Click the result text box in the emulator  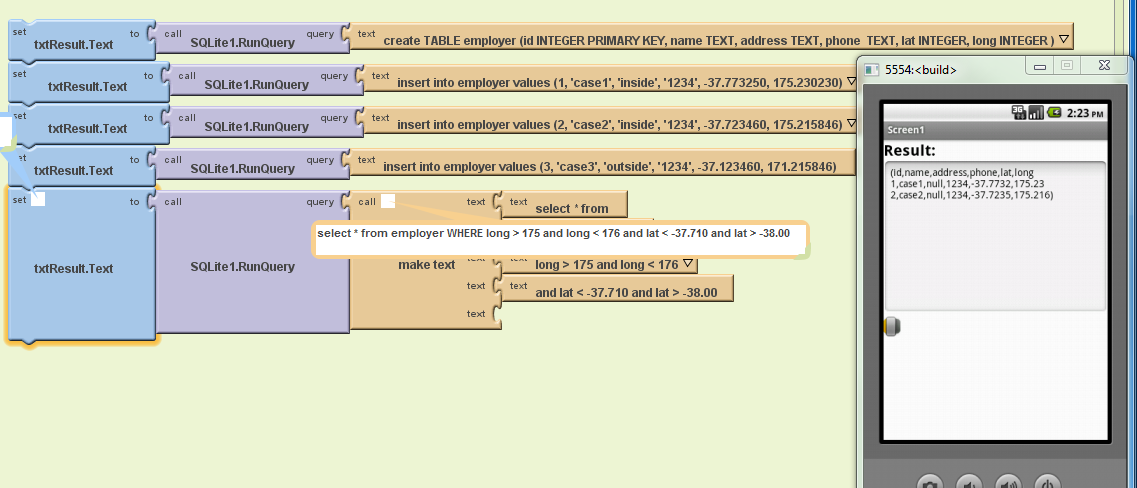[995, 236]
